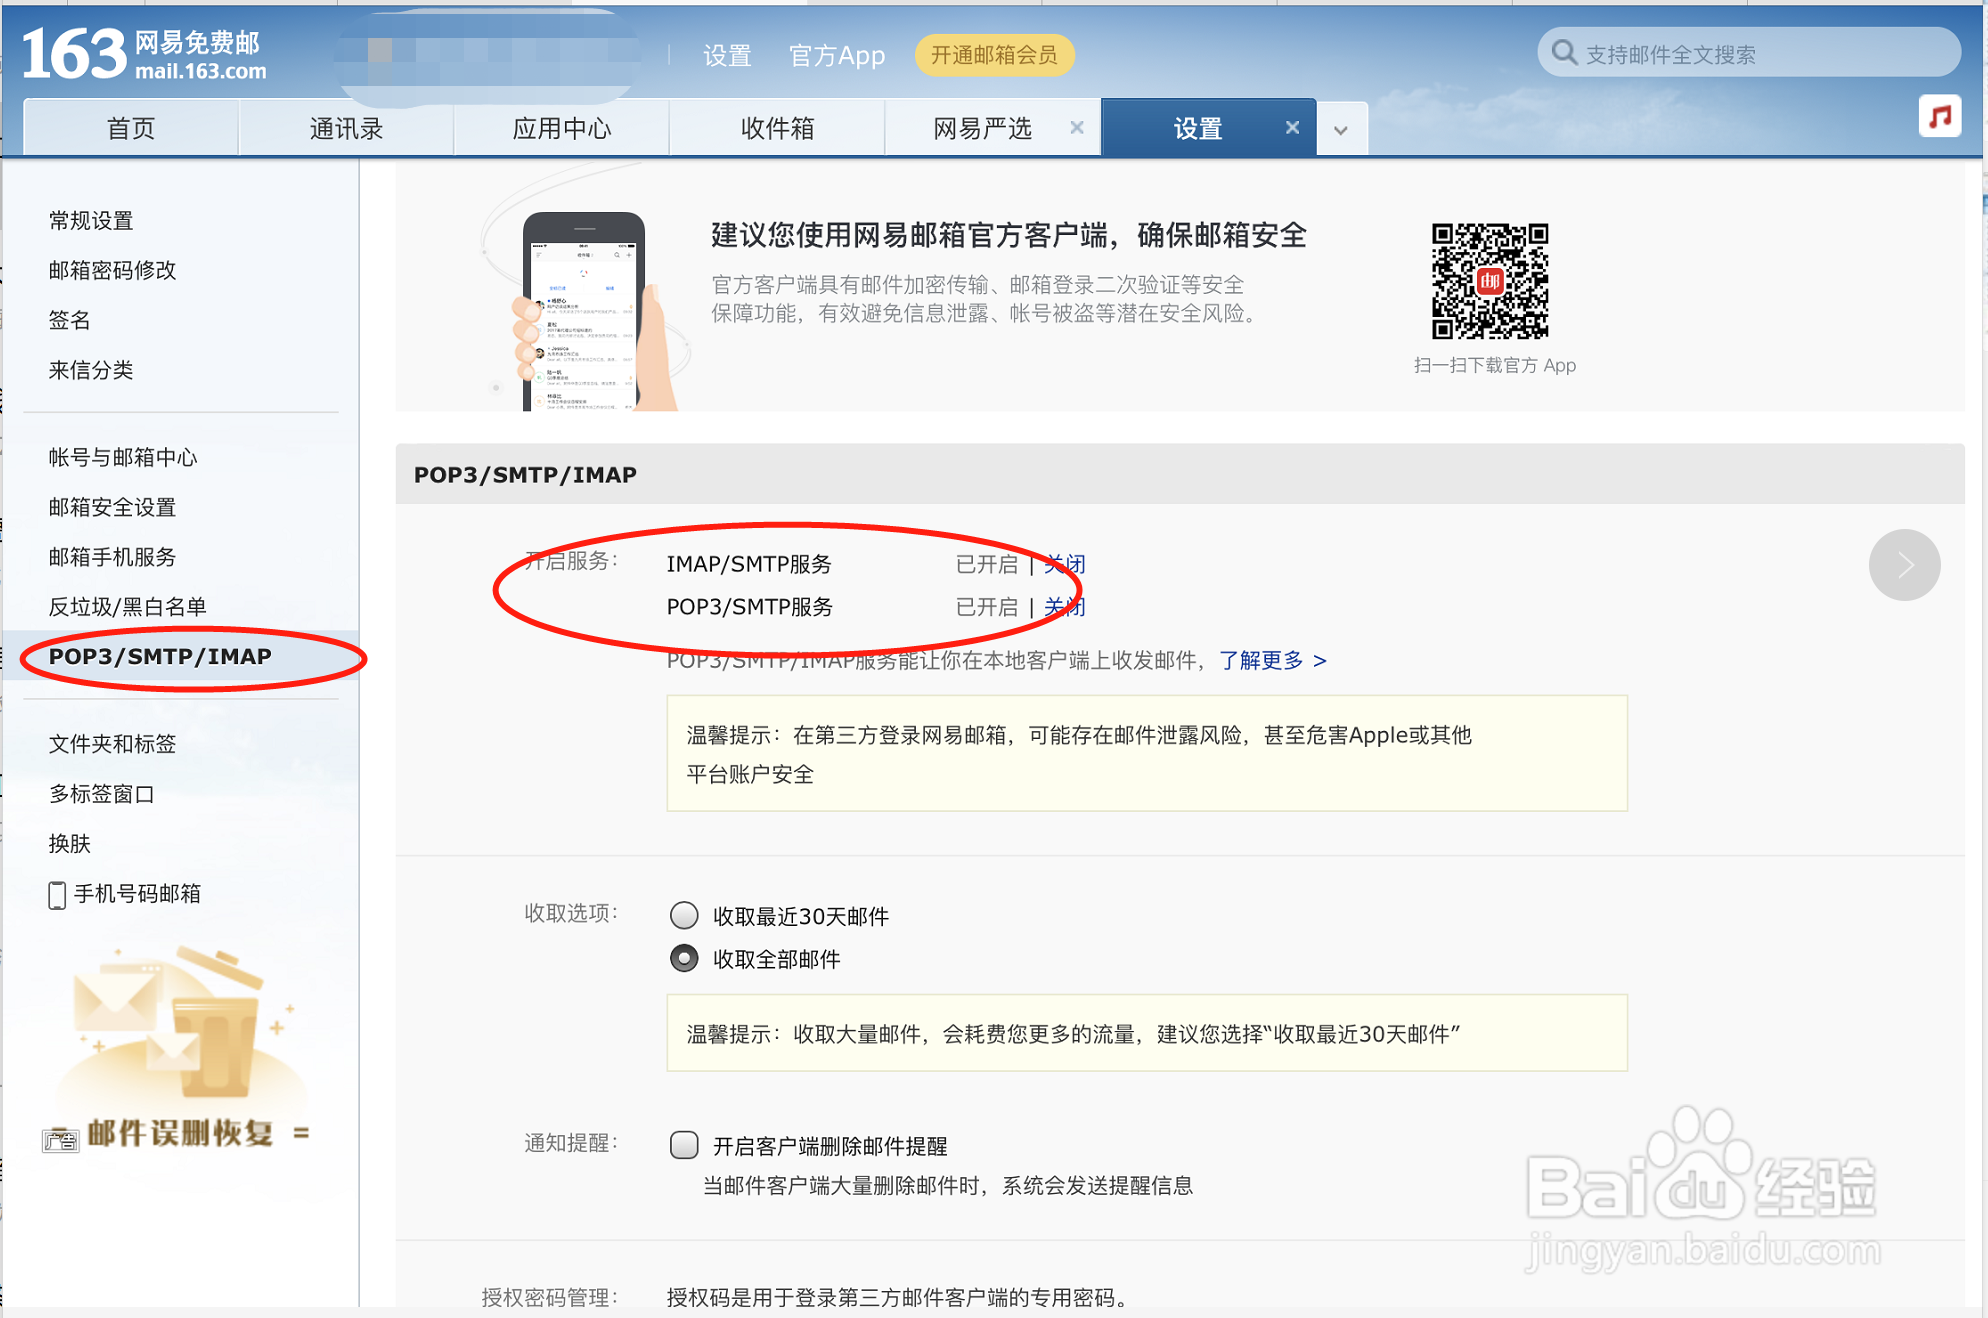The image size is (1988, 1318).
Task: Open 官方App from the top bar
Action: pos(836,56)
